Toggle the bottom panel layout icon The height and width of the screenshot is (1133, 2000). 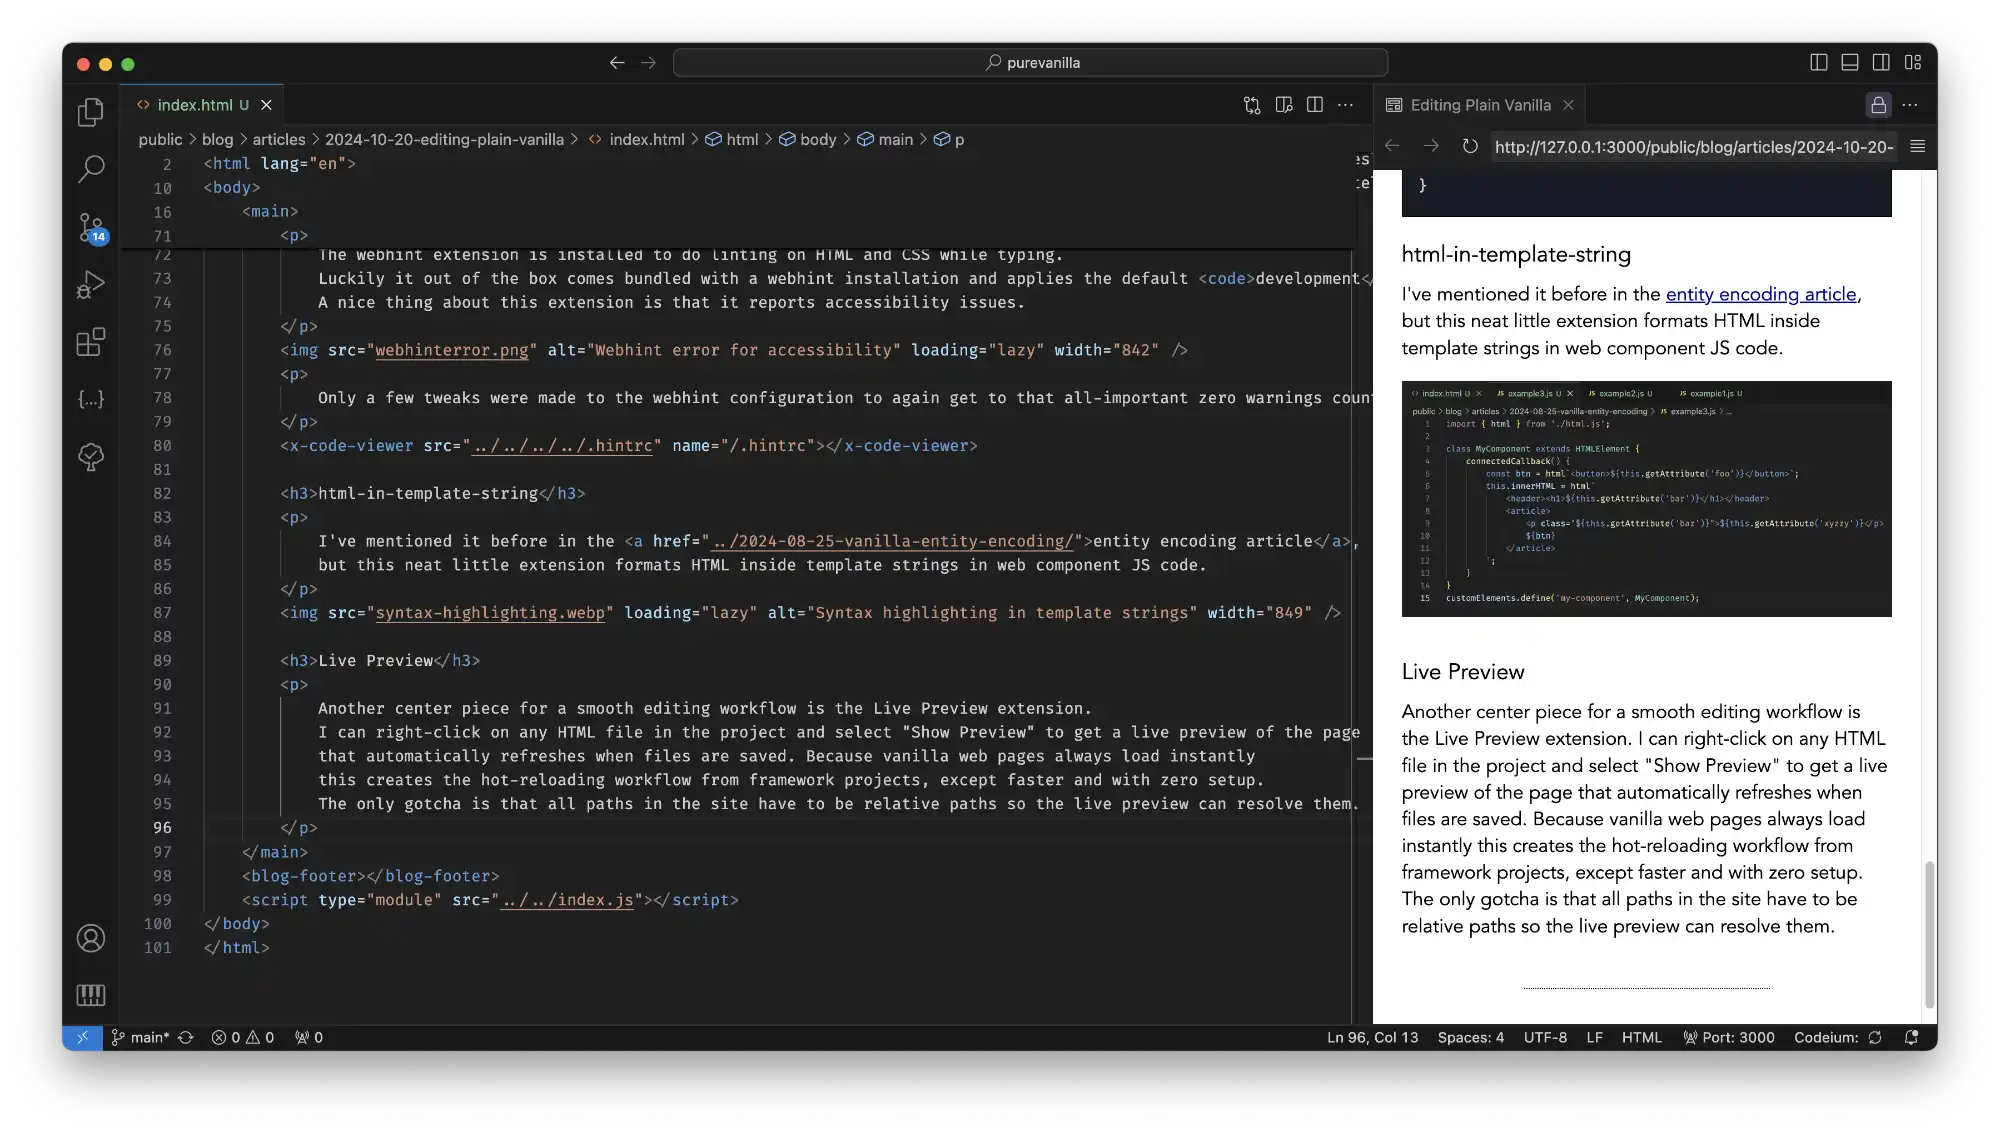pyautogui.click(x=1850, y=62)
